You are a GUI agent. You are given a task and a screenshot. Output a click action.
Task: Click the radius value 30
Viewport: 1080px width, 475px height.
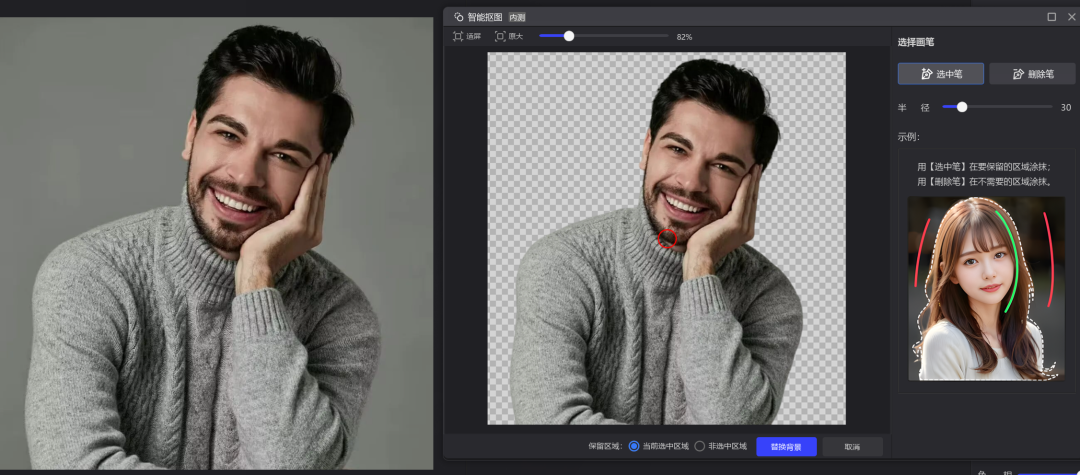(x=1065, y=107)
